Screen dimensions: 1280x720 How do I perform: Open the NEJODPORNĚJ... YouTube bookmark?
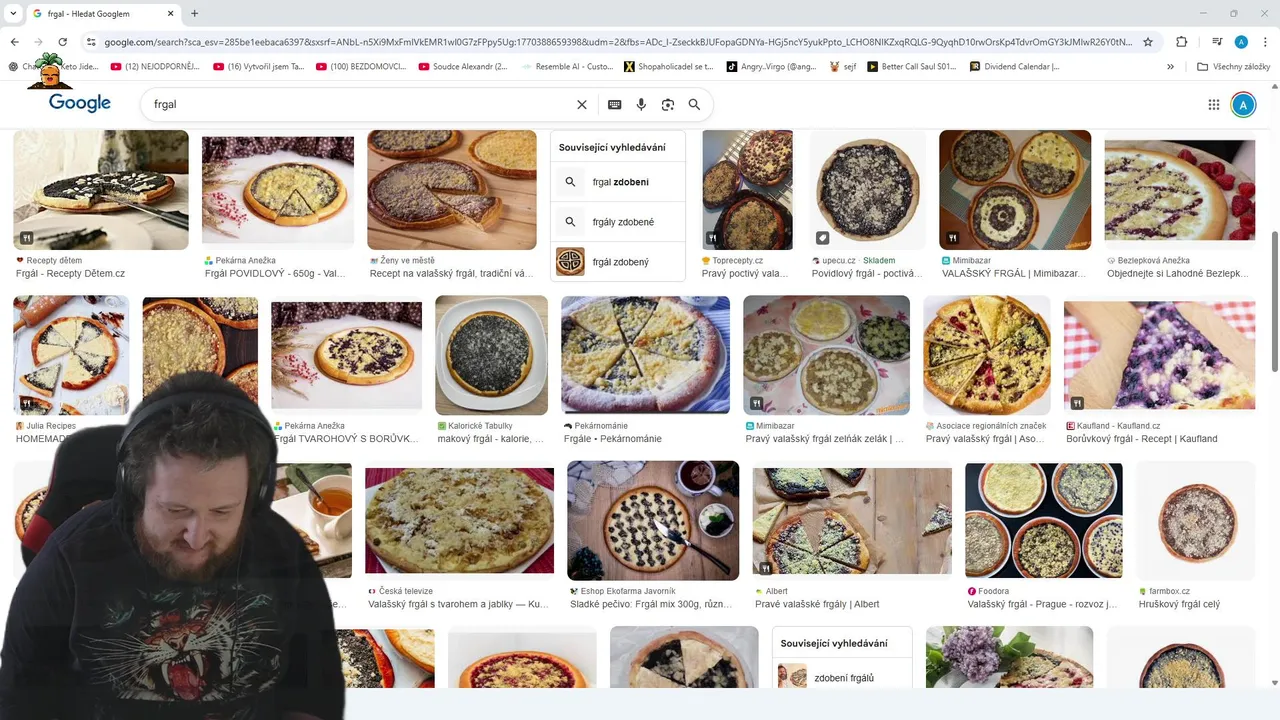(x=155, y=67)
